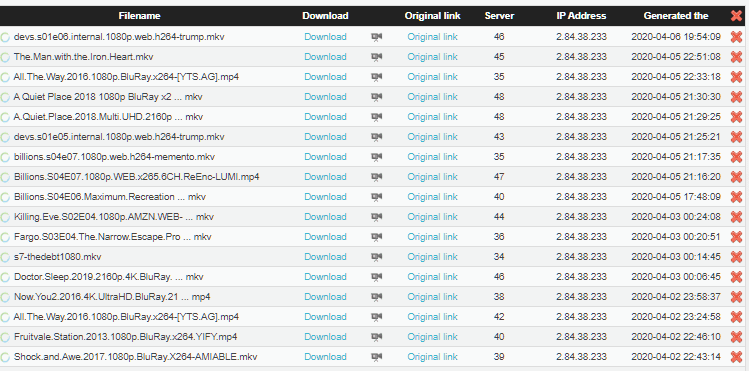Viewport: 749px width, 371px height.
Task: Remove the A Quiet Place 2018 1080p entry
Action: pos(736,97)
